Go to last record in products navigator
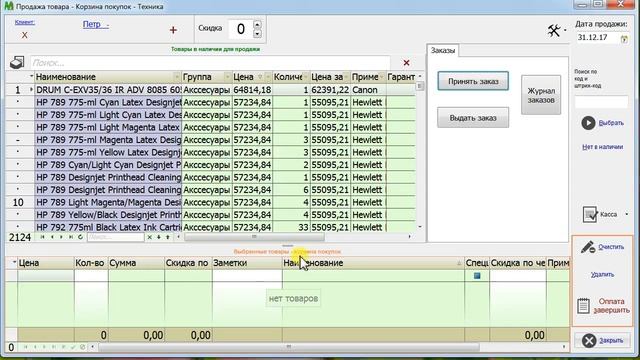The image size is (640, 360). pos(71,237)
